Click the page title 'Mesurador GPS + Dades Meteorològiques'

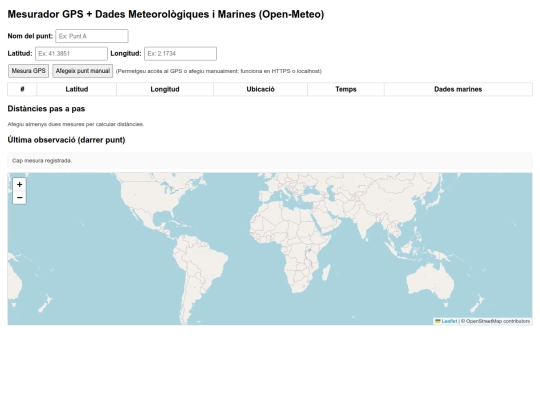coord(166,14)
